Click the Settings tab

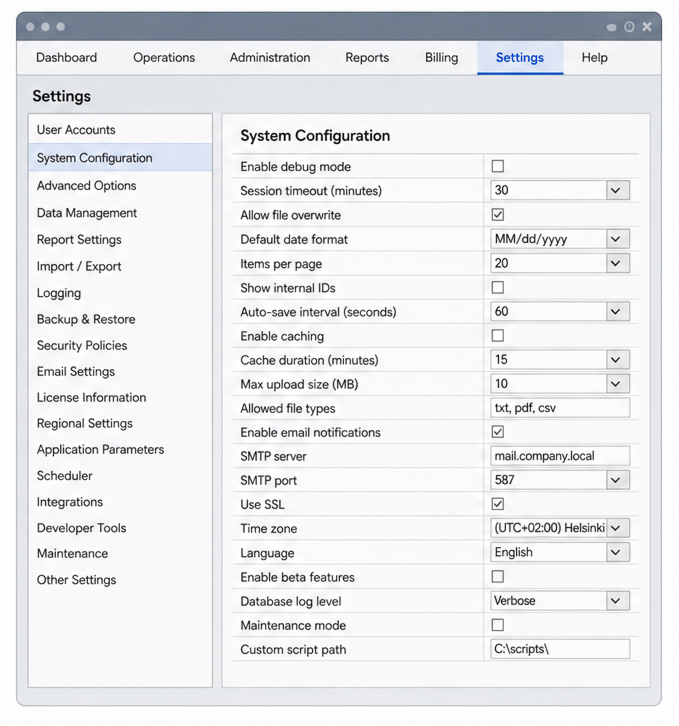[x=520, y=57]
